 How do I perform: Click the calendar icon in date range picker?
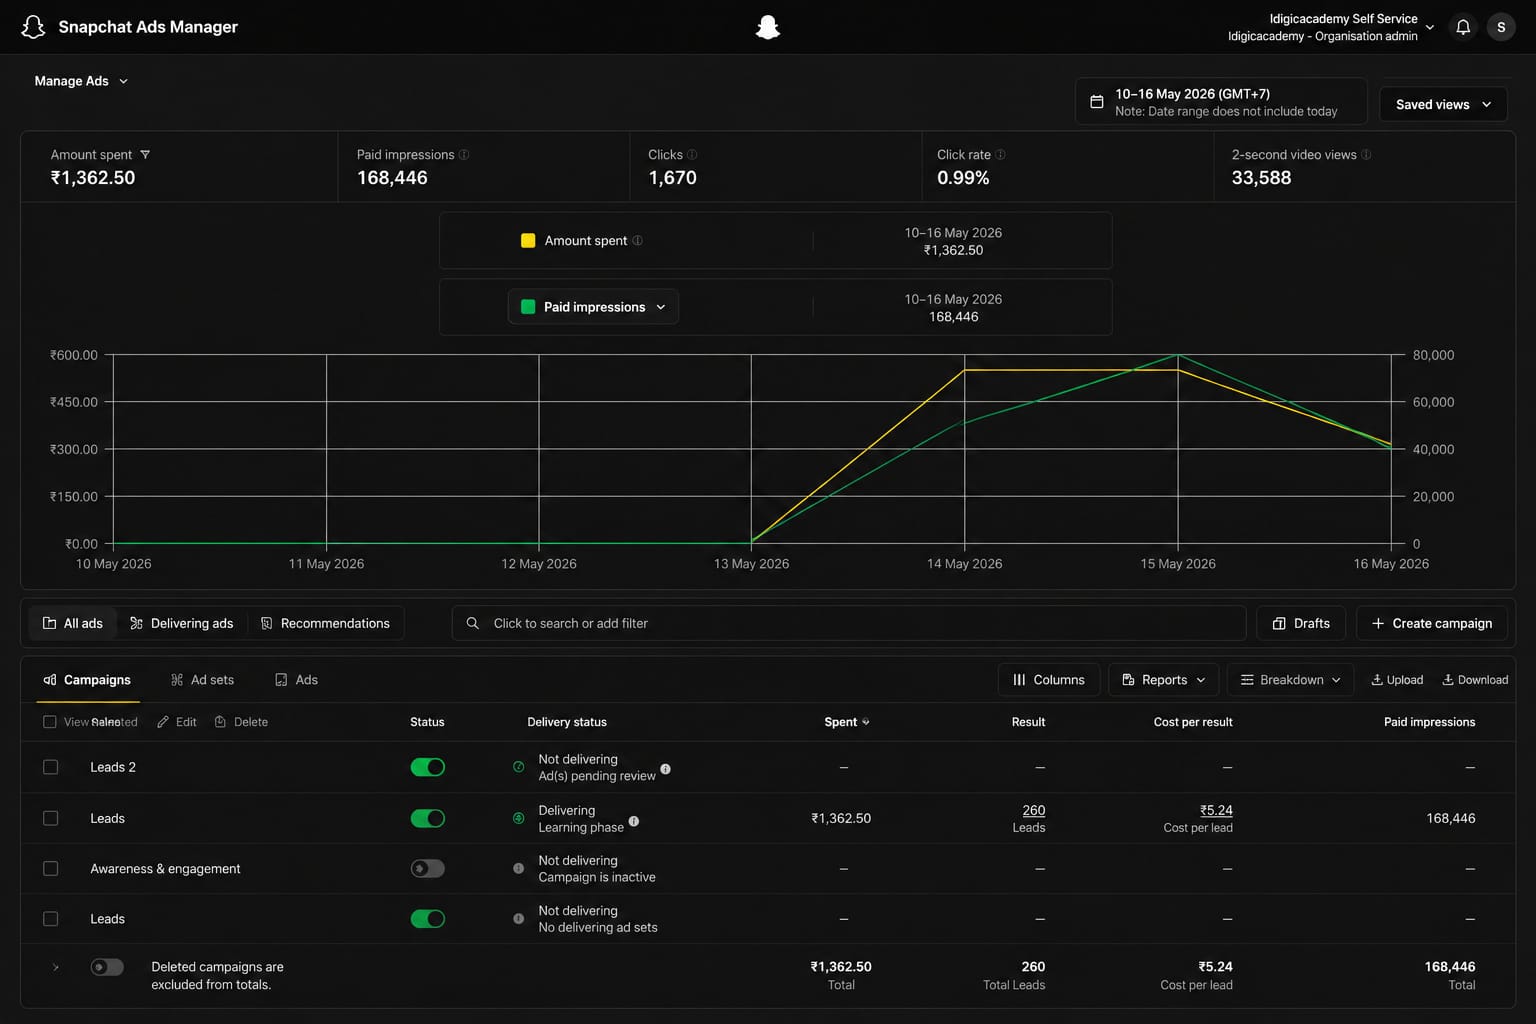click(1097, 102)
